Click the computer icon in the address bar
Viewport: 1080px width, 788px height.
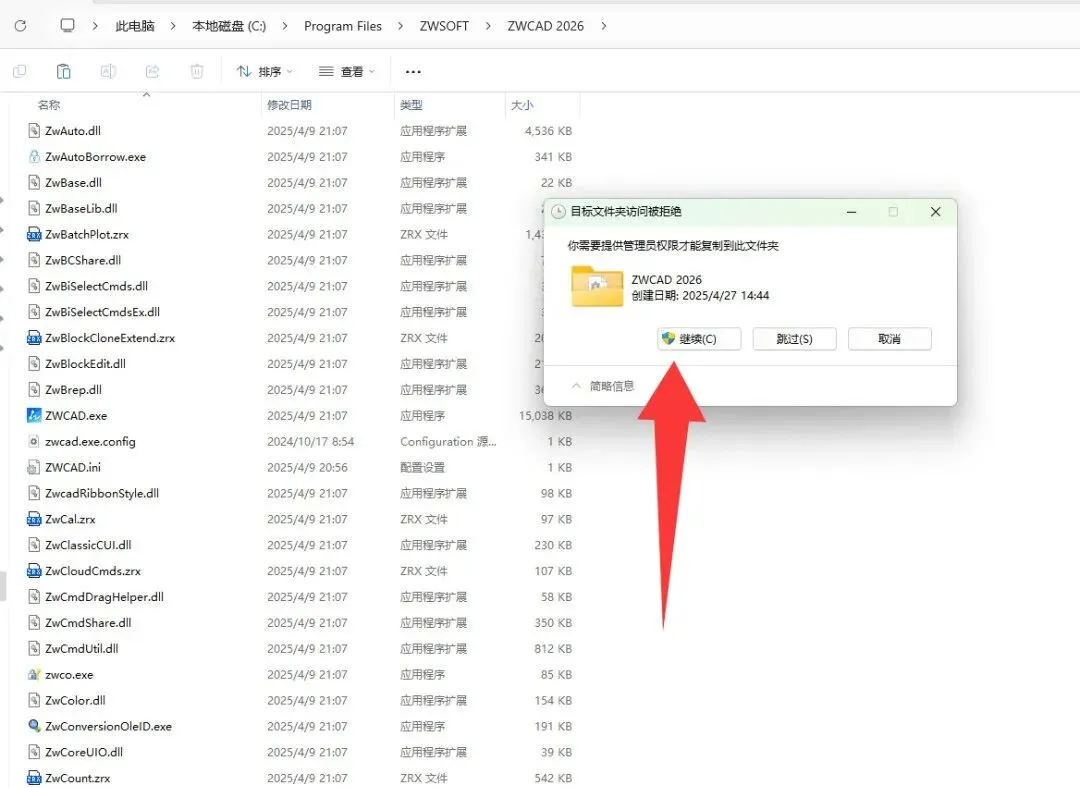pyautogui.click(x=68, y=25)
